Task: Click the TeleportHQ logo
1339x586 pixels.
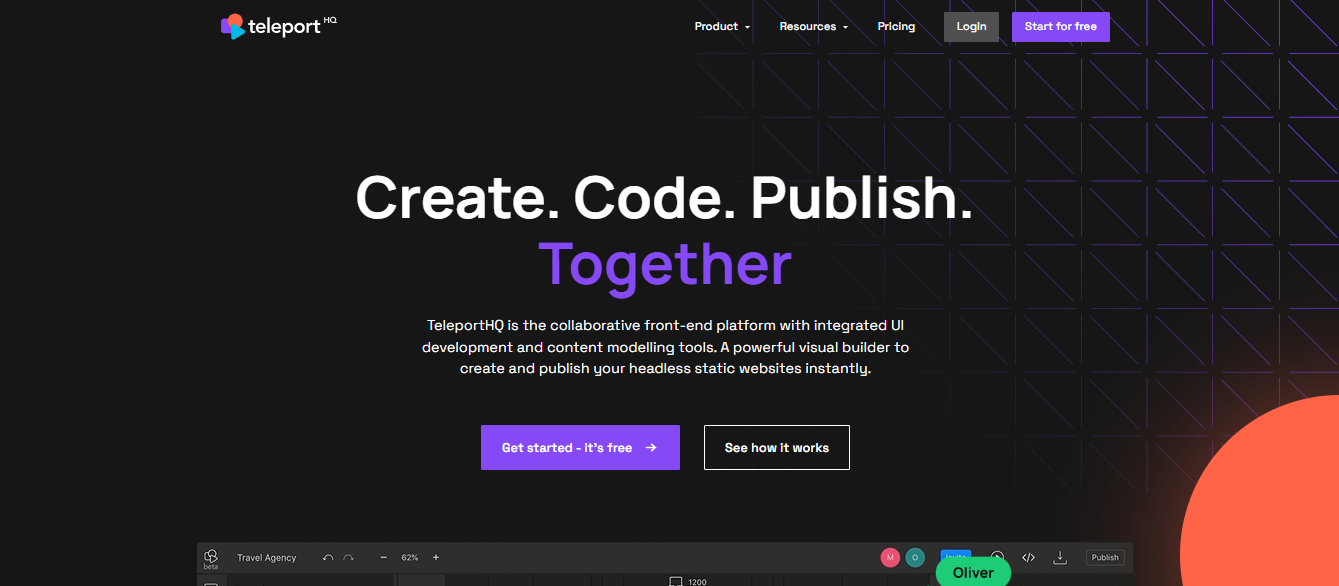Action: [x=278, y=26]
